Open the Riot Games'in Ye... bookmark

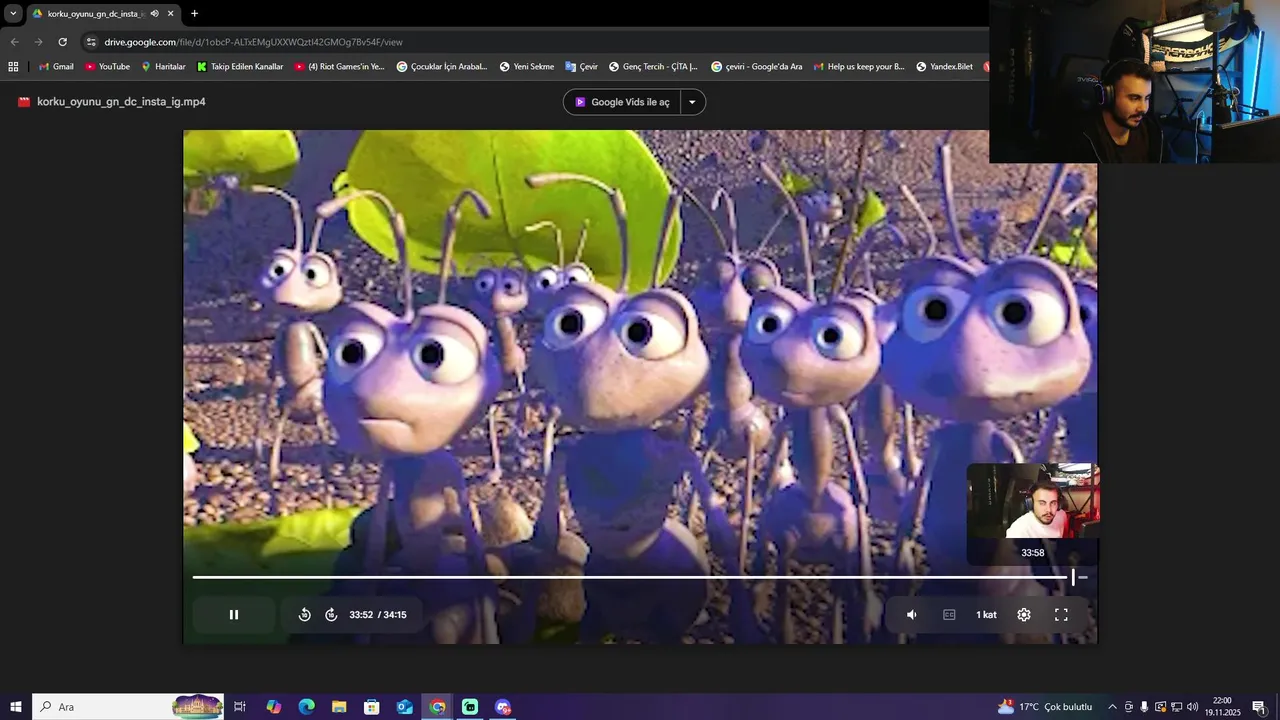click(339, 67)
